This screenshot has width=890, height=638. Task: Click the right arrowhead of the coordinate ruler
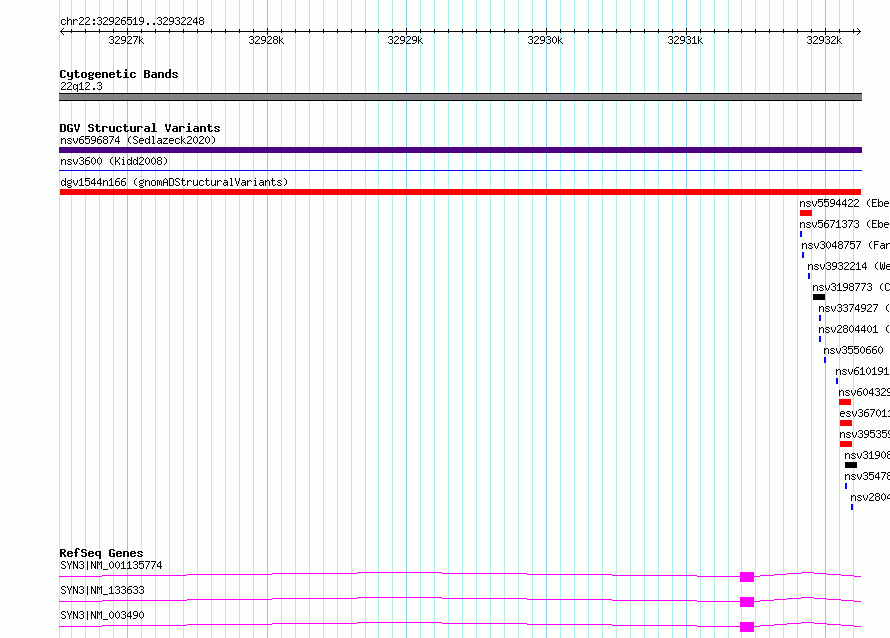pos(858,31)
